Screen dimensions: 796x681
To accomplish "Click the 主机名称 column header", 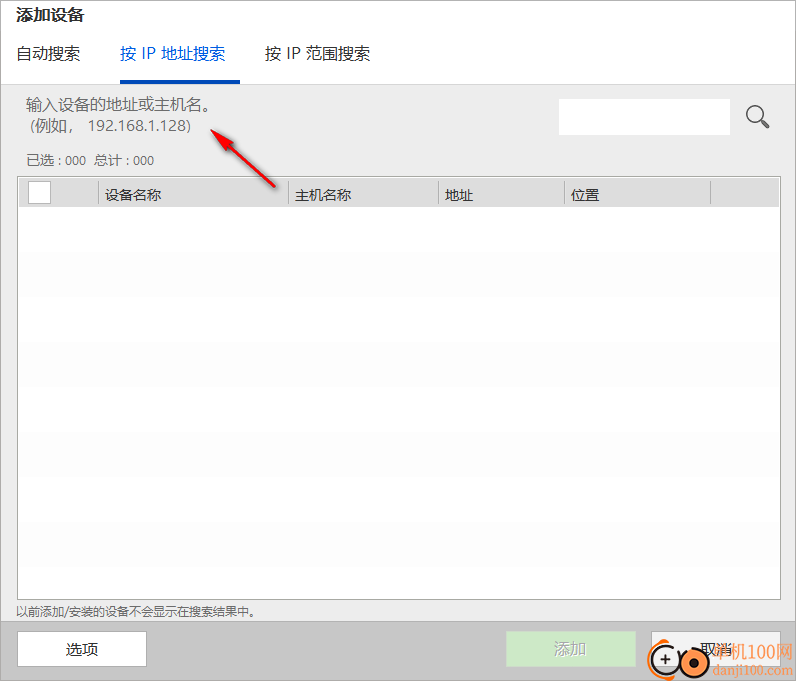I will point(363,194).
